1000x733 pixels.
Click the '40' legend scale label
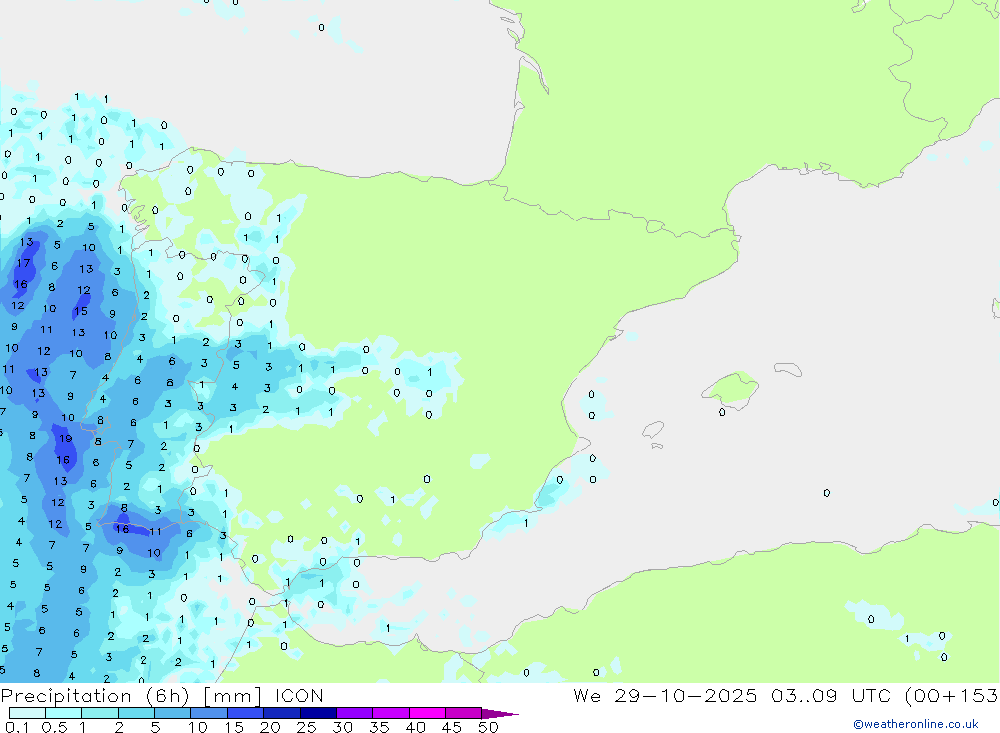point(415,727)
